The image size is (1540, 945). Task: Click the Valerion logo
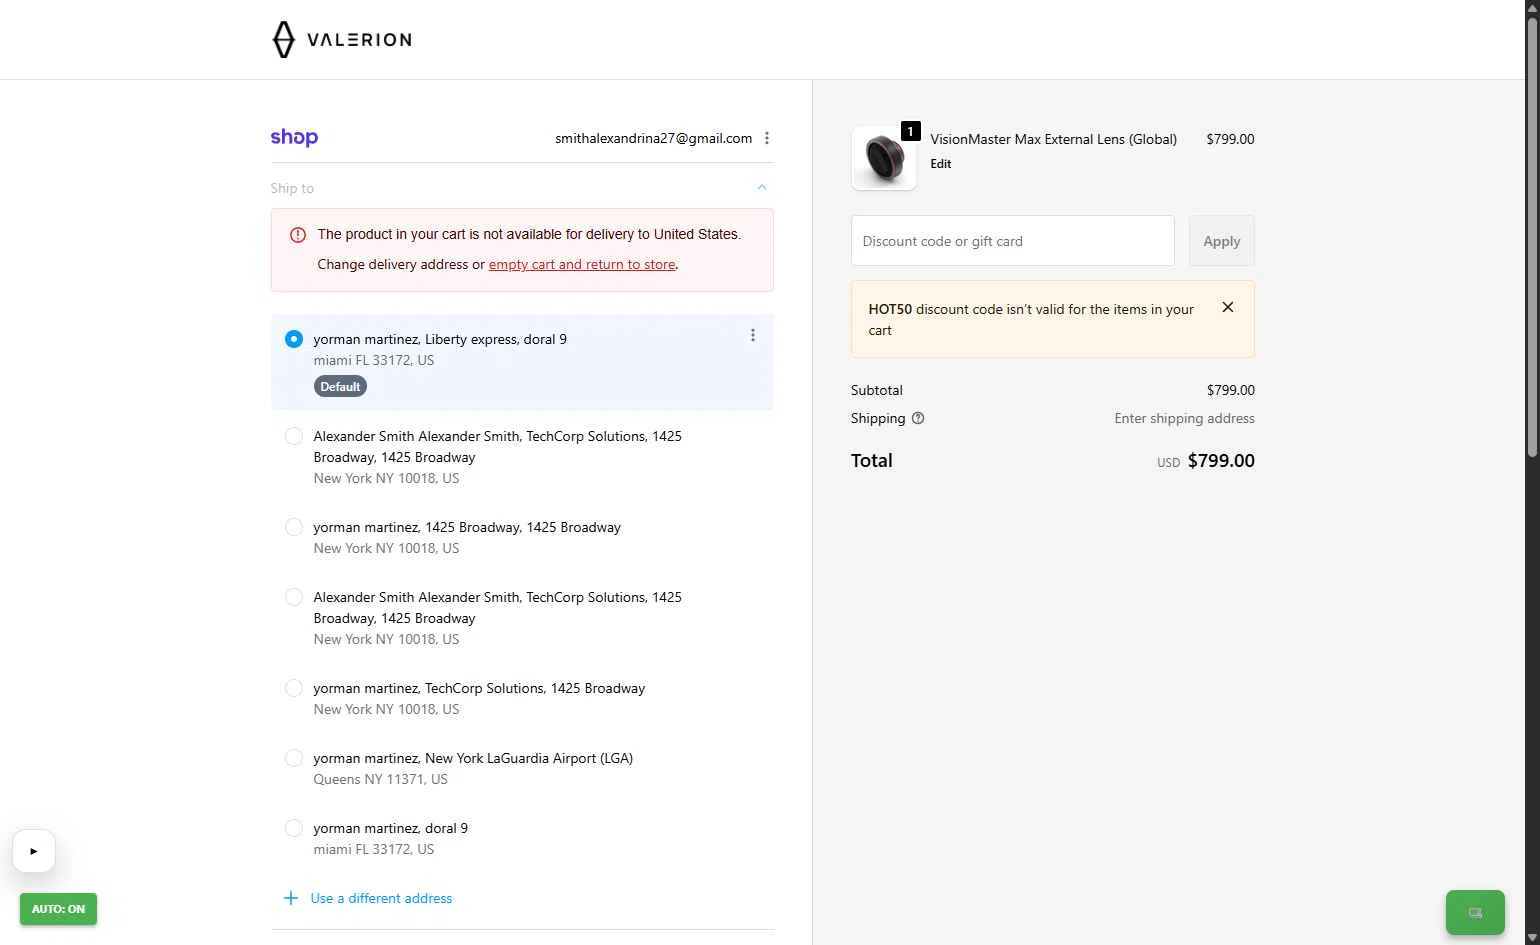pos(342,40)
